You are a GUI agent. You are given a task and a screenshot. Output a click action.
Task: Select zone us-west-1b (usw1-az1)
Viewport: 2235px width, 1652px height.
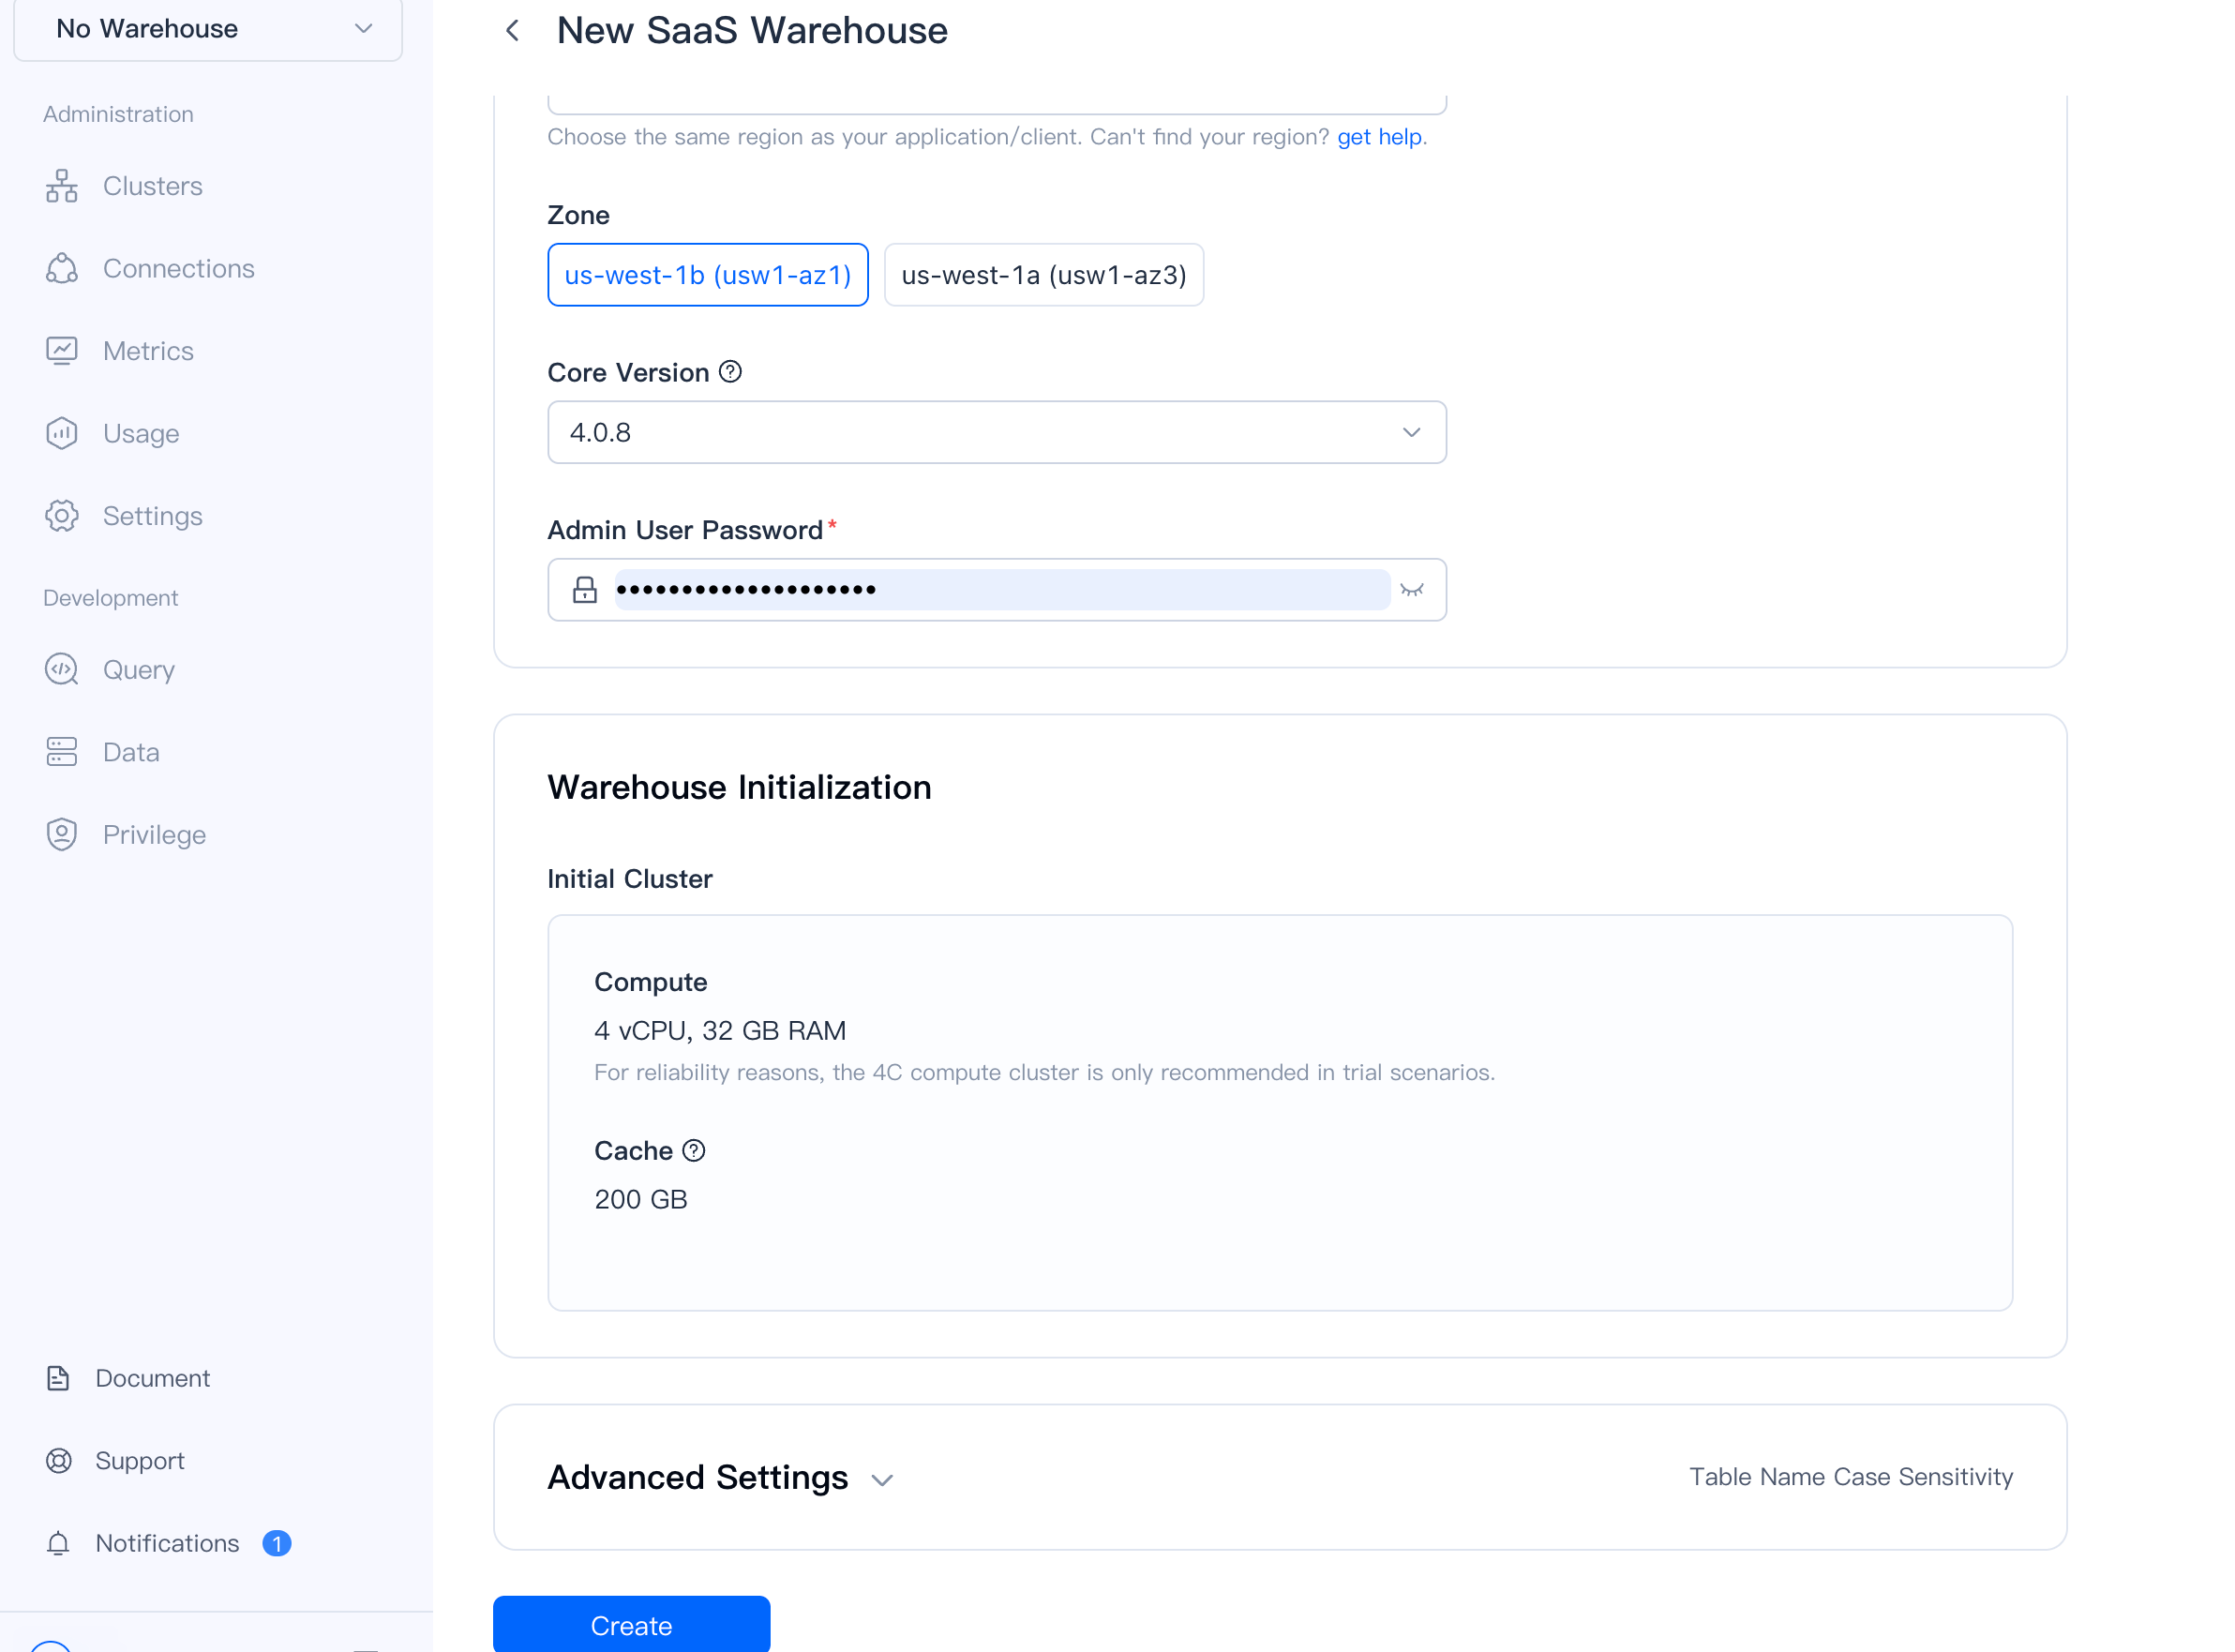(x=707, y=274)
